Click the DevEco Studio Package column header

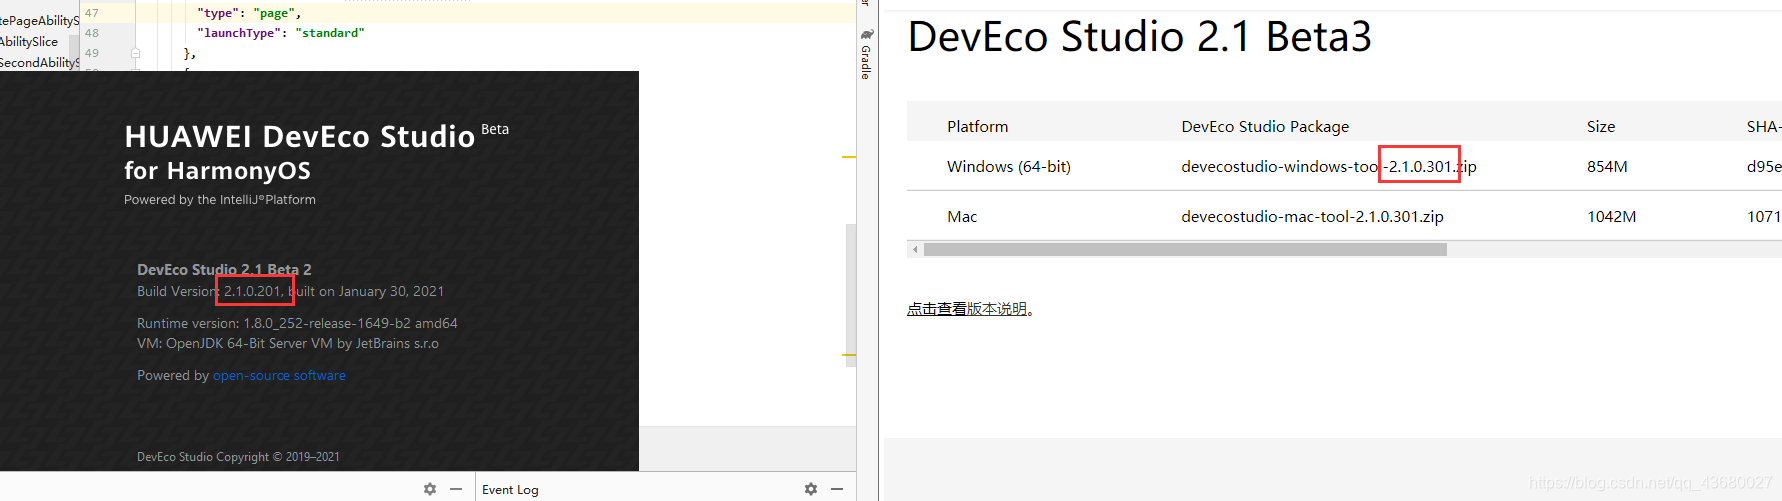[1265, 127]
